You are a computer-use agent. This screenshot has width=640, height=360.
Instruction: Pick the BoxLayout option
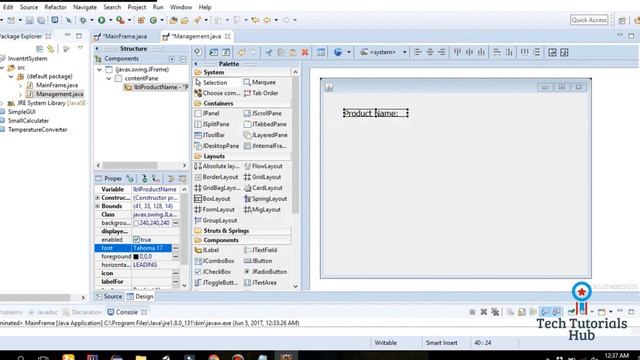tap(213, 199)
